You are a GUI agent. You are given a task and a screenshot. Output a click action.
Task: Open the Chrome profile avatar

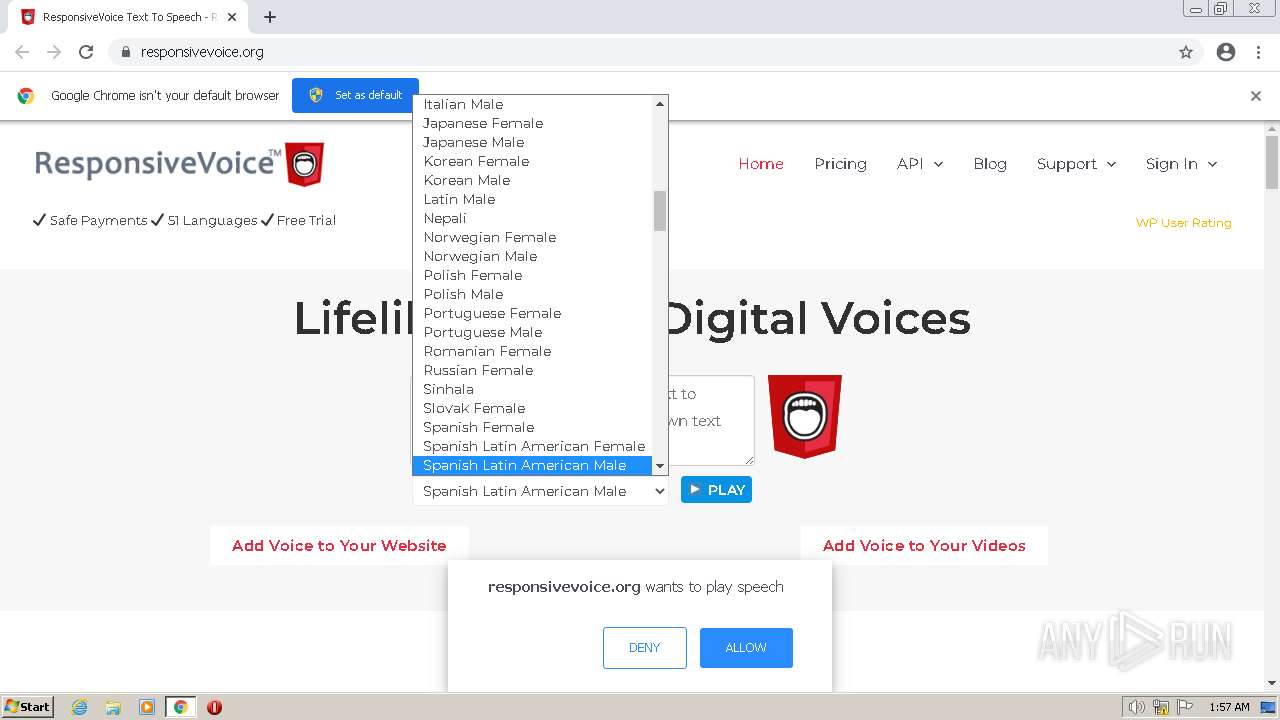point(1226,52)
